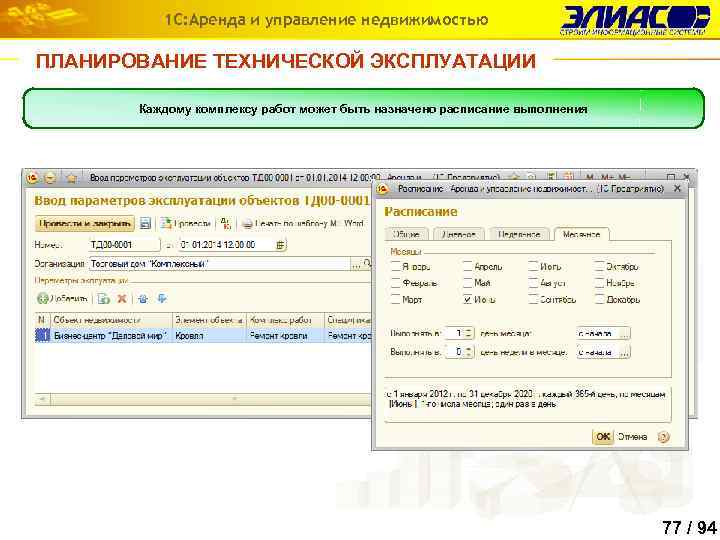The height and width of the screenshot is (540, 720).
Task: Close the Расписание dialog window
Action: click(677, 188)
